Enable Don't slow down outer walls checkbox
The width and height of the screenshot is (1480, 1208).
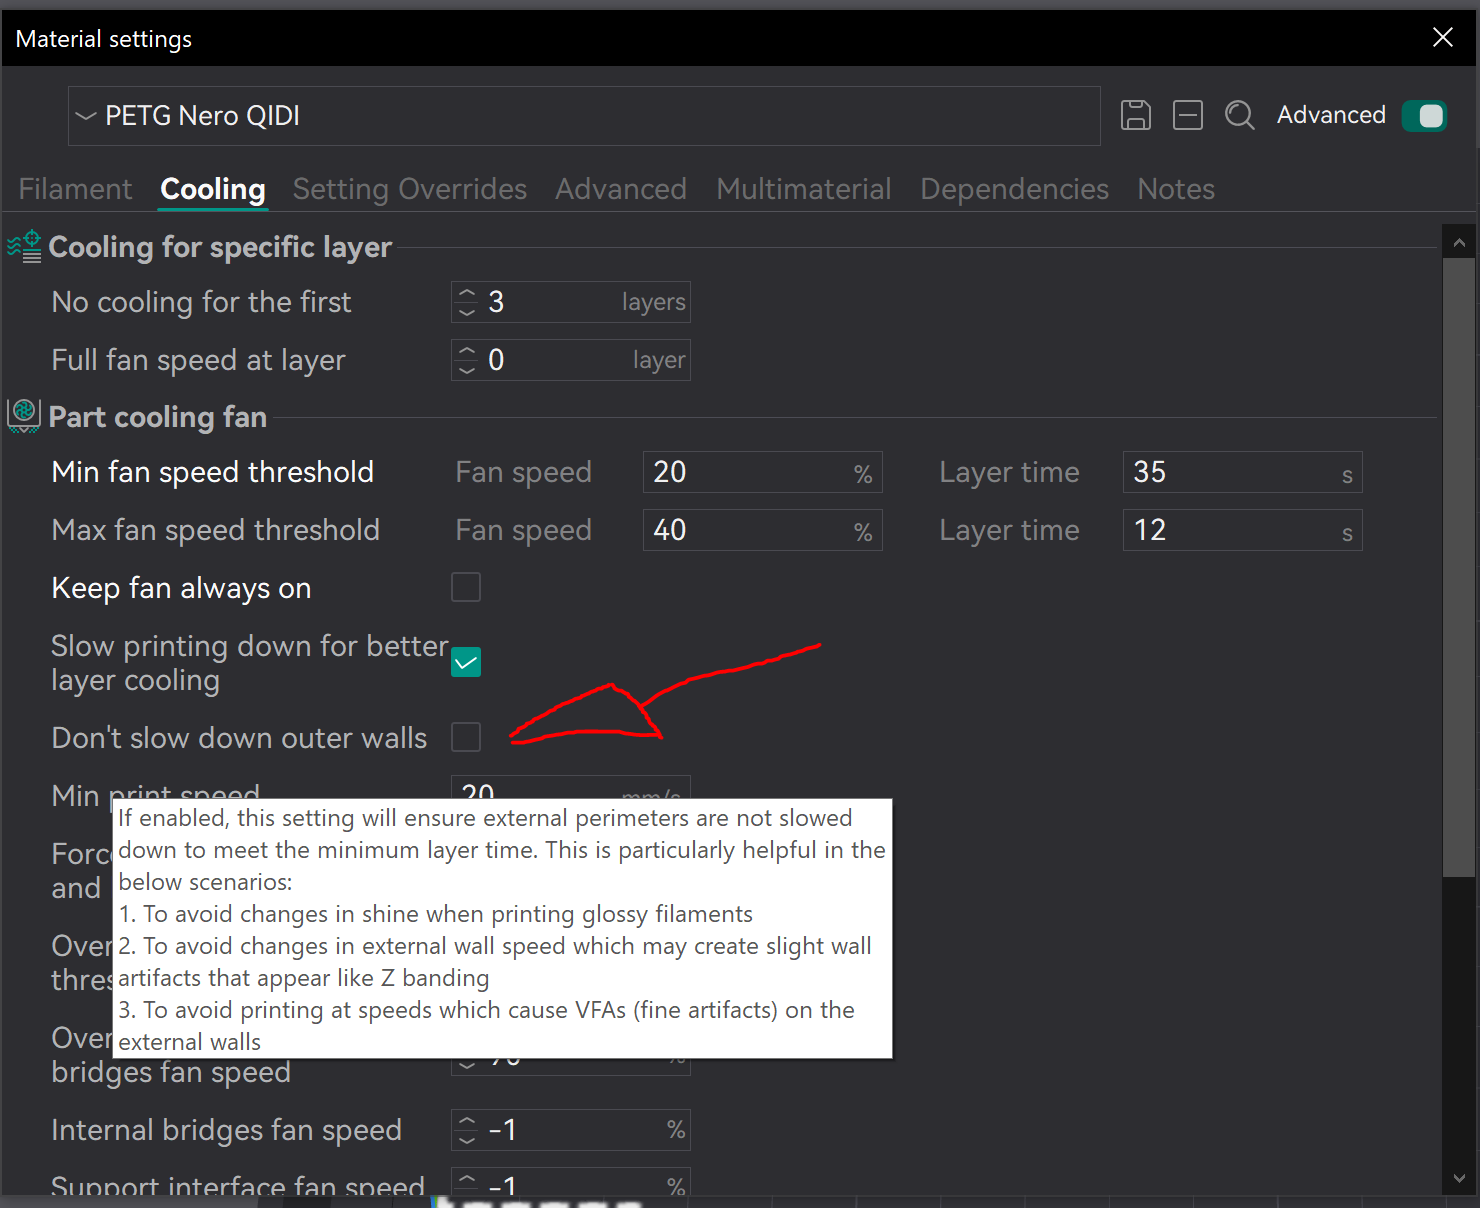tap(466, 737)
